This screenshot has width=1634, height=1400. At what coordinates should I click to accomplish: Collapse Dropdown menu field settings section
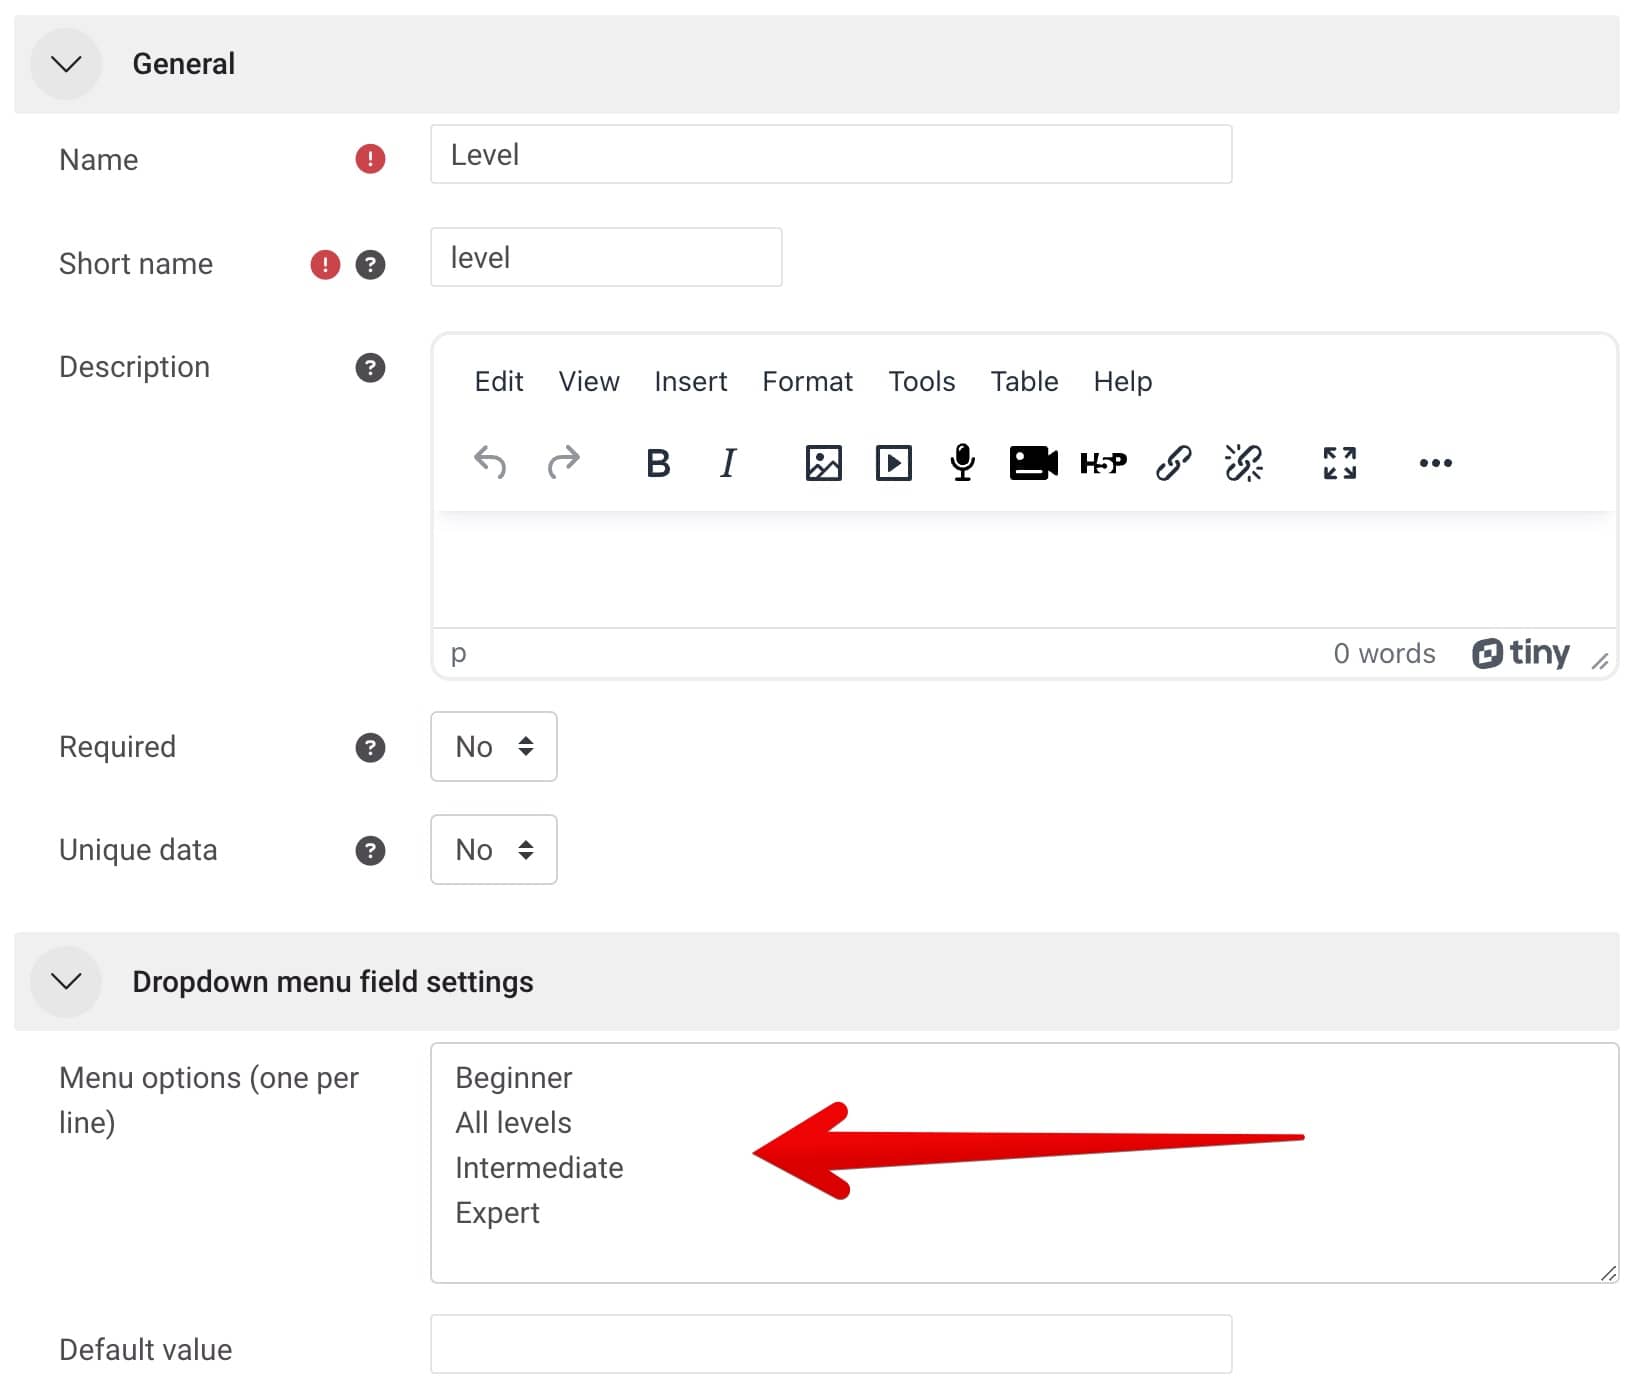(x=66, y=982)
